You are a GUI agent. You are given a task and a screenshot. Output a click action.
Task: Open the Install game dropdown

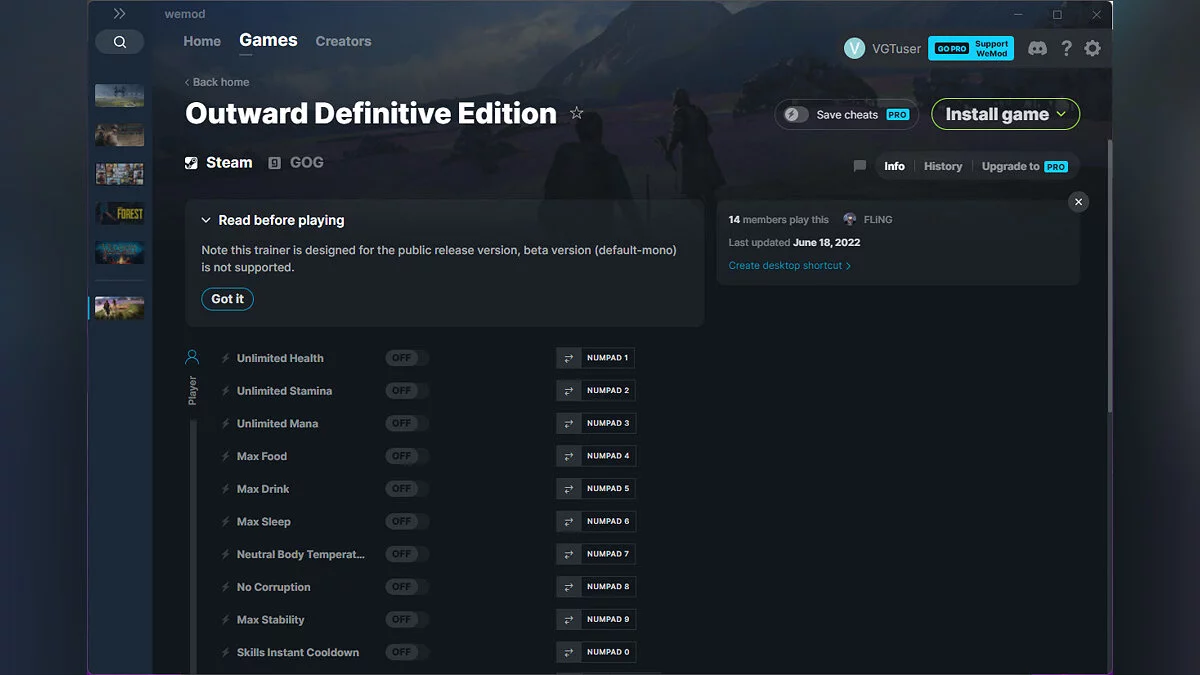(x=1005, y=114)
